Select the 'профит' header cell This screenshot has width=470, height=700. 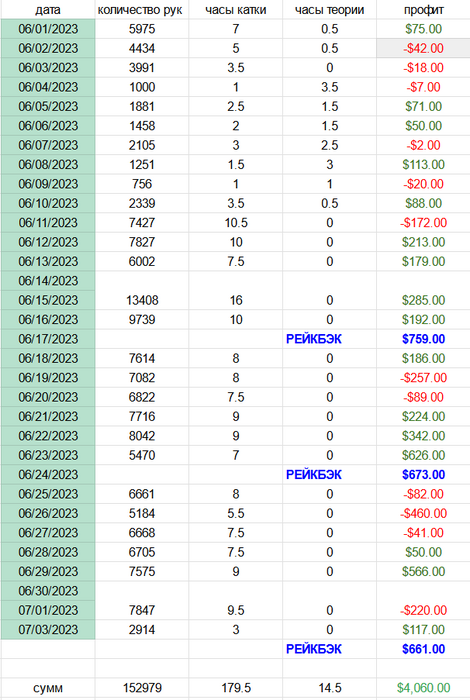click(423, 9)
